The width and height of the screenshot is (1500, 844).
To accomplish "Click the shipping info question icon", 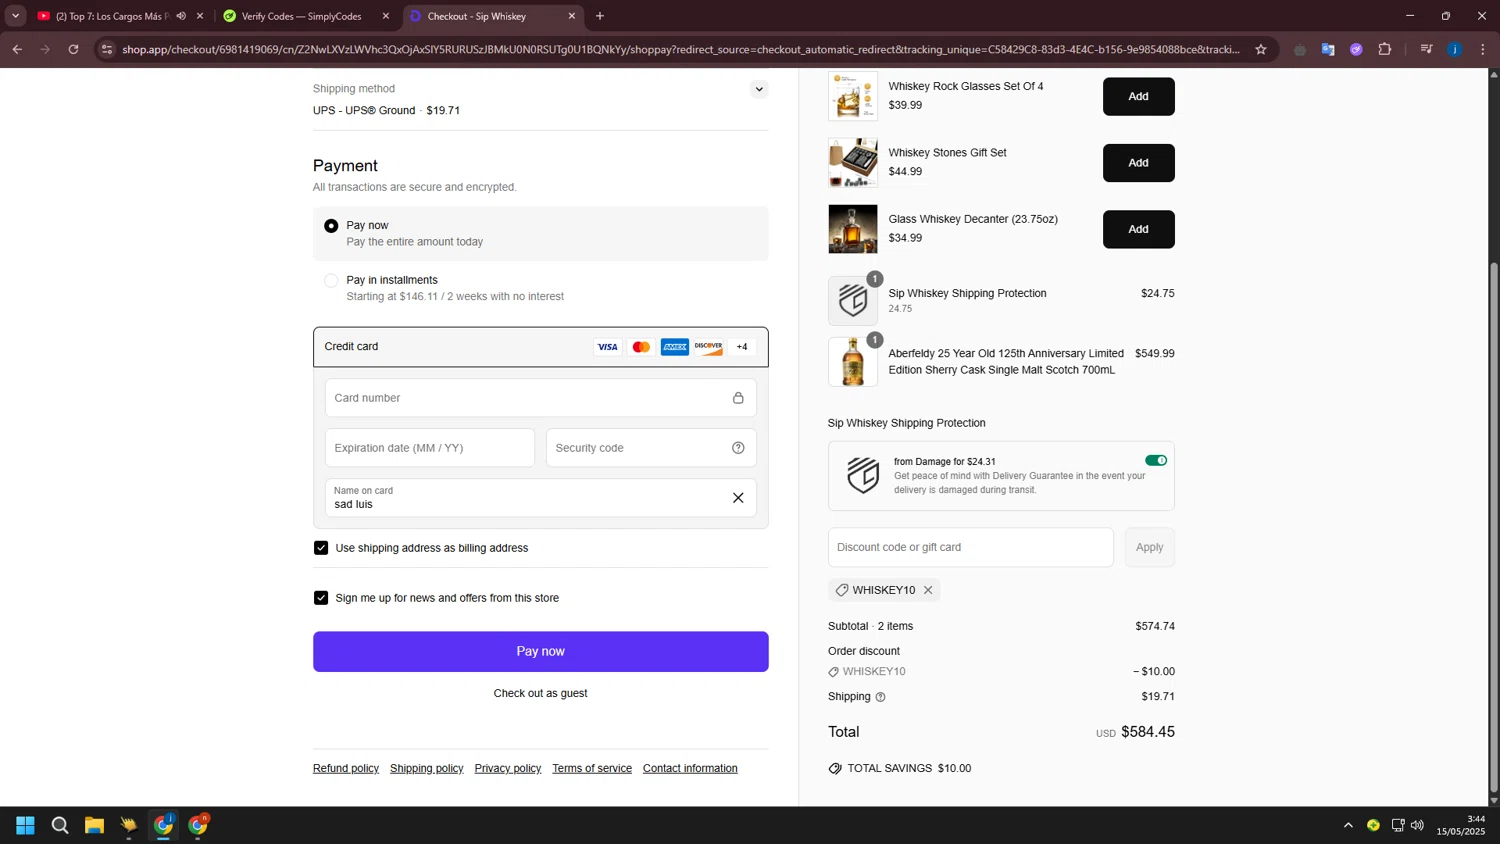I will [x=880, y=697].
